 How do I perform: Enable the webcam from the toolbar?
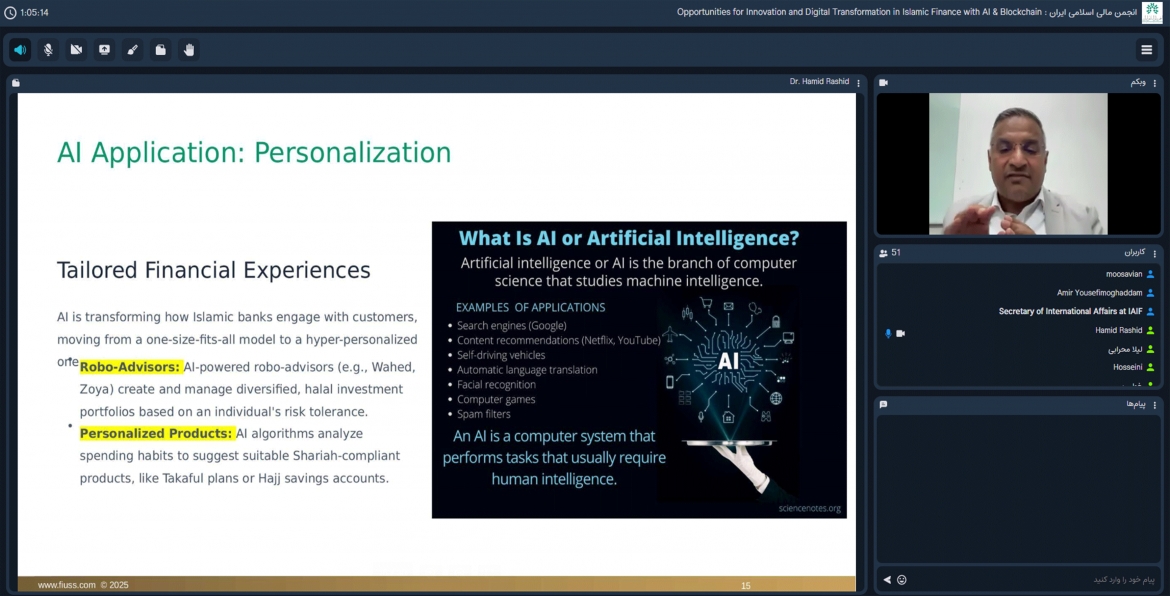coord(76,50)
